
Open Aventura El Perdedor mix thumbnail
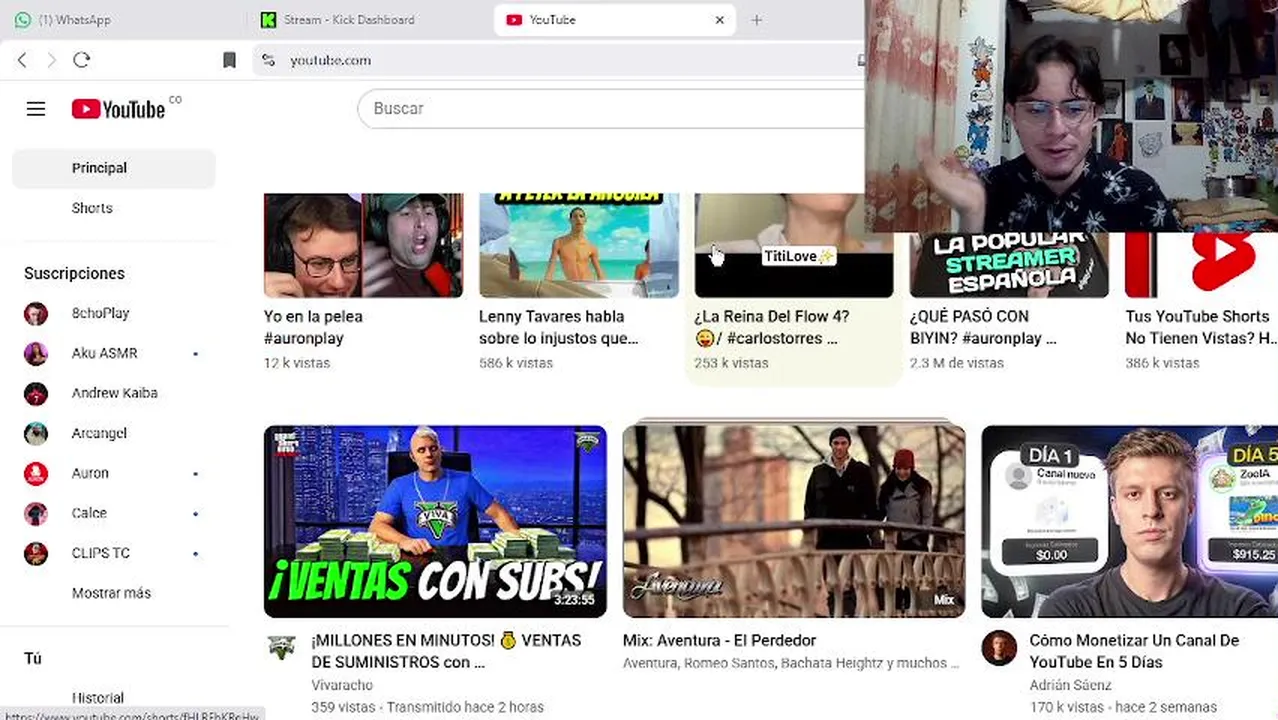794,521
